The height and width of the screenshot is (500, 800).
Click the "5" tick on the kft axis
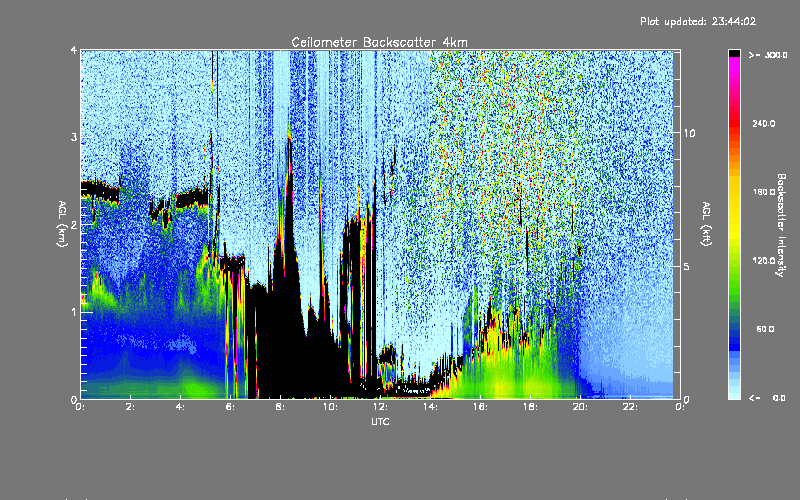click(687, 266)
